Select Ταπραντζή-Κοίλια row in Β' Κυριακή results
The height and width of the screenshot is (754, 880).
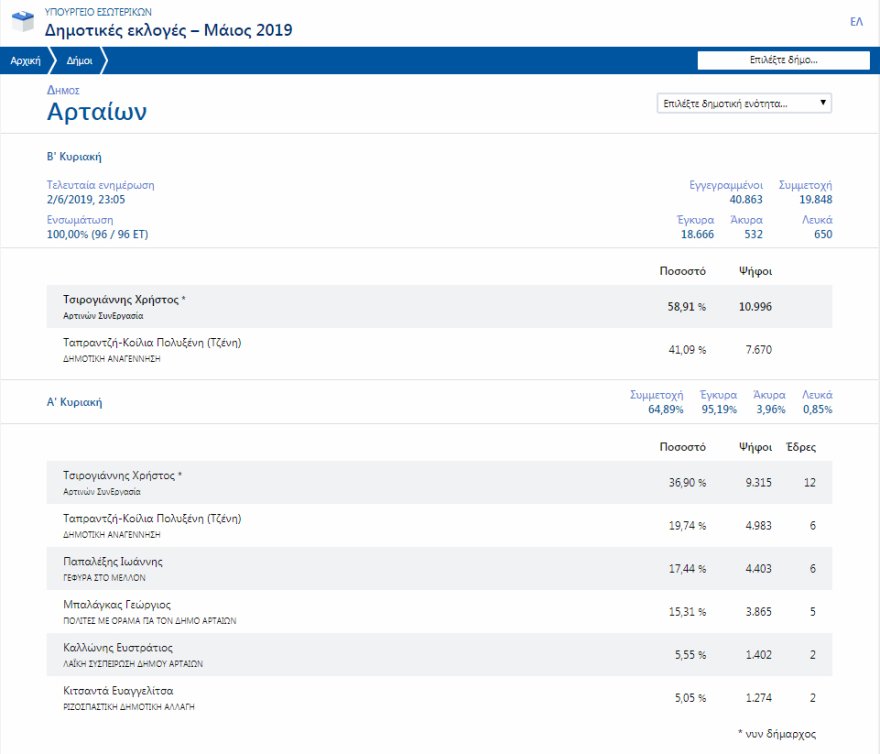pos(152,342)
